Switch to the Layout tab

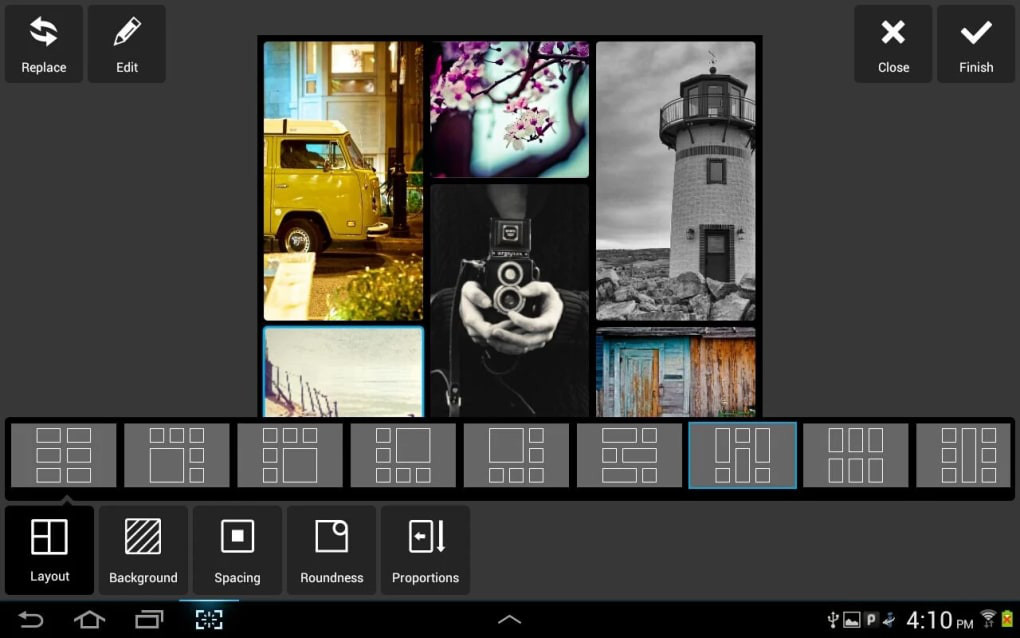coord(49,550)
